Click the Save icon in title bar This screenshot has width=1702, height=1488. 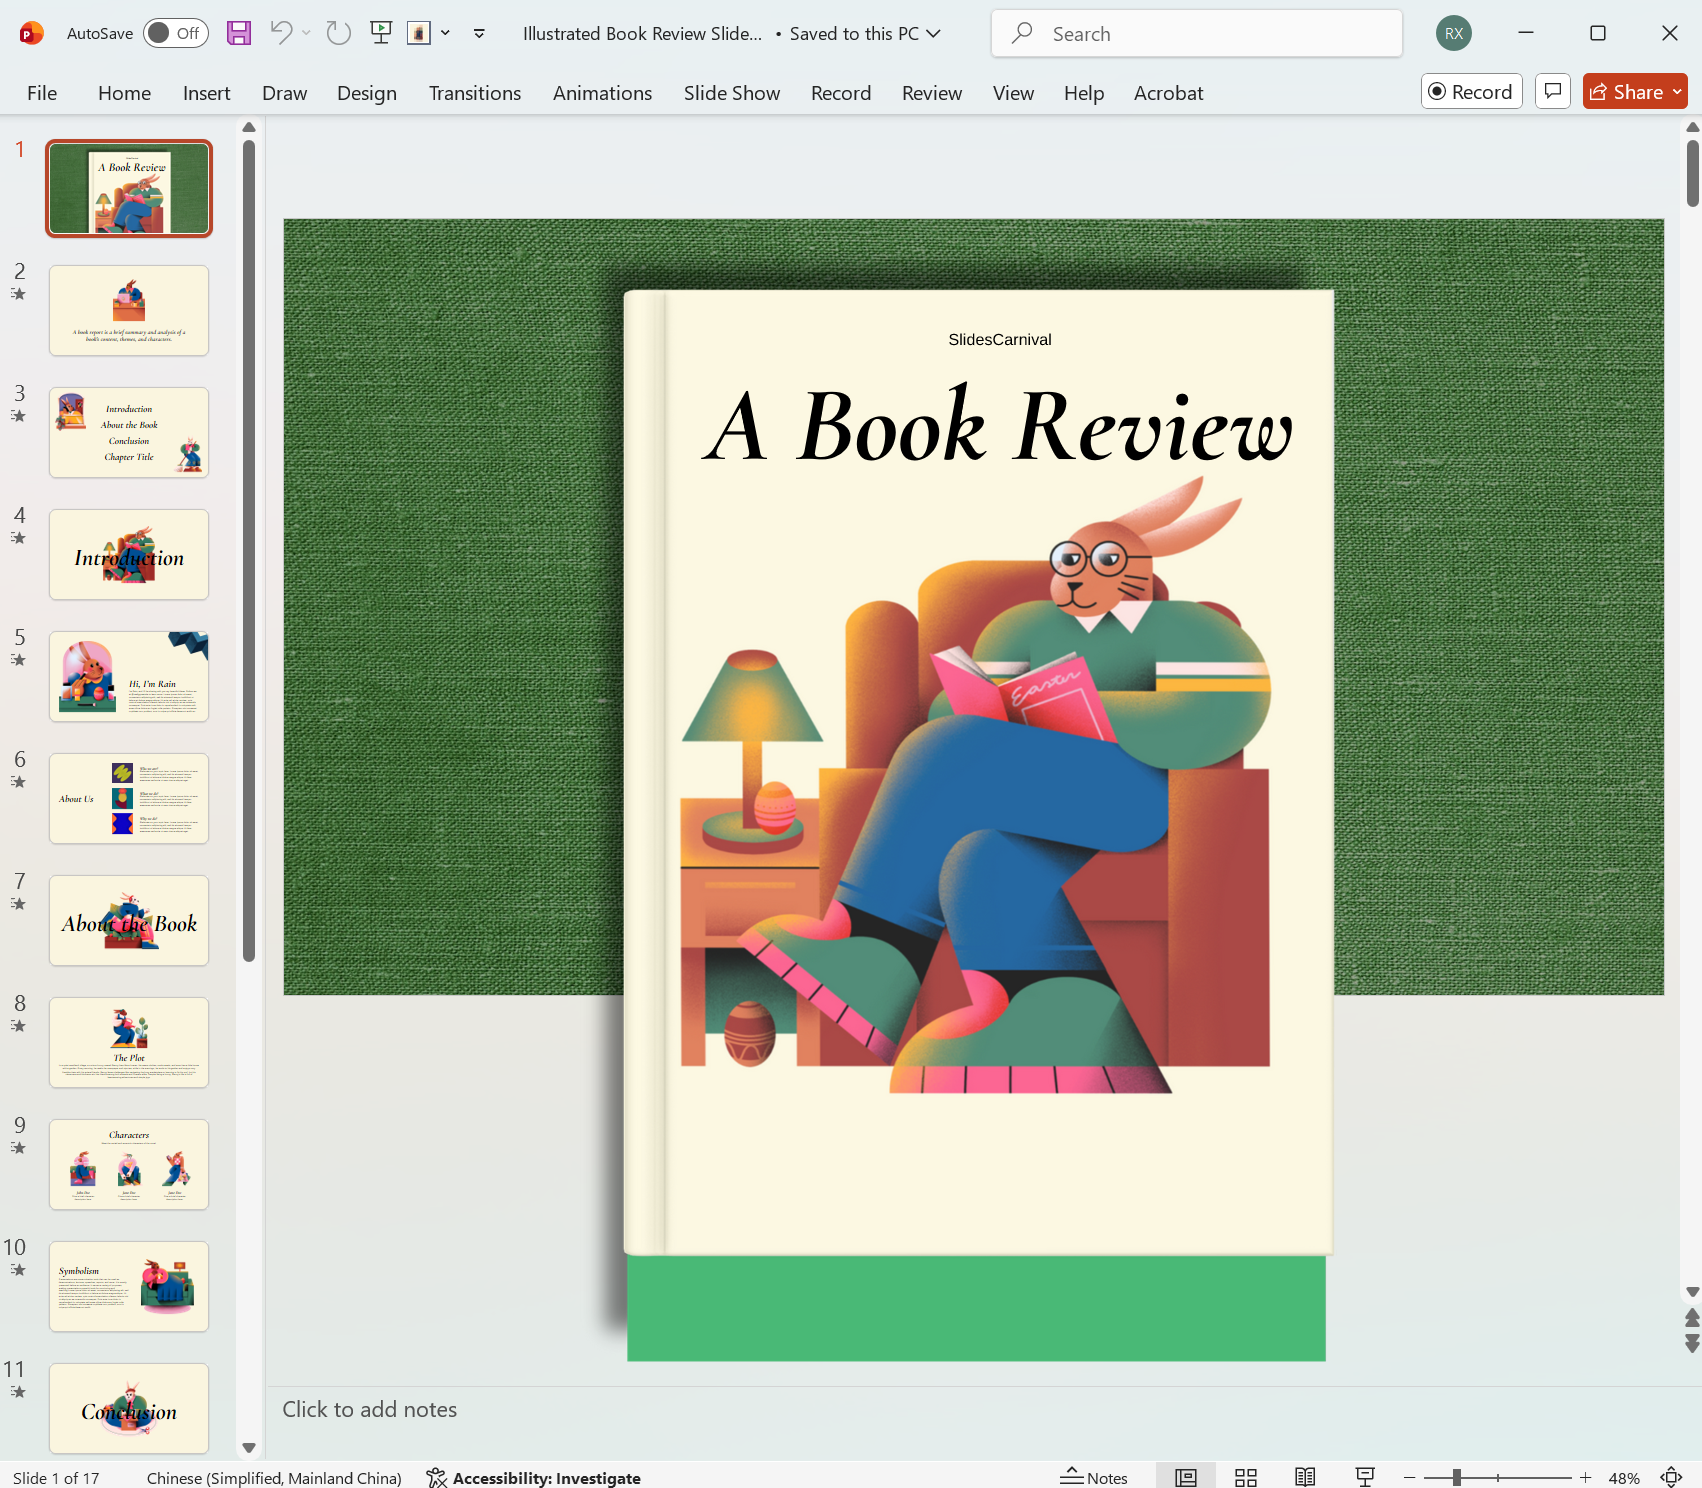point(238,33)
